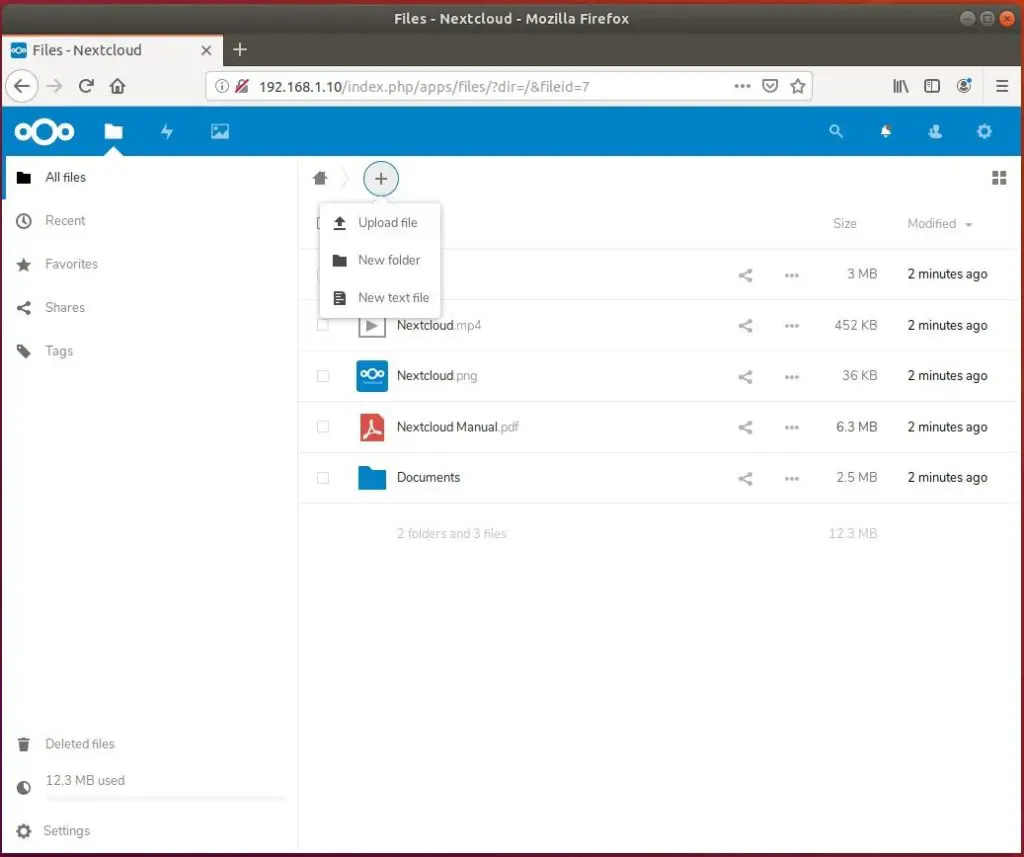This screenshot has height=857, width=1024.
Task: Open more actions for Nextcloud Manual.pdf
Action: 792,427
